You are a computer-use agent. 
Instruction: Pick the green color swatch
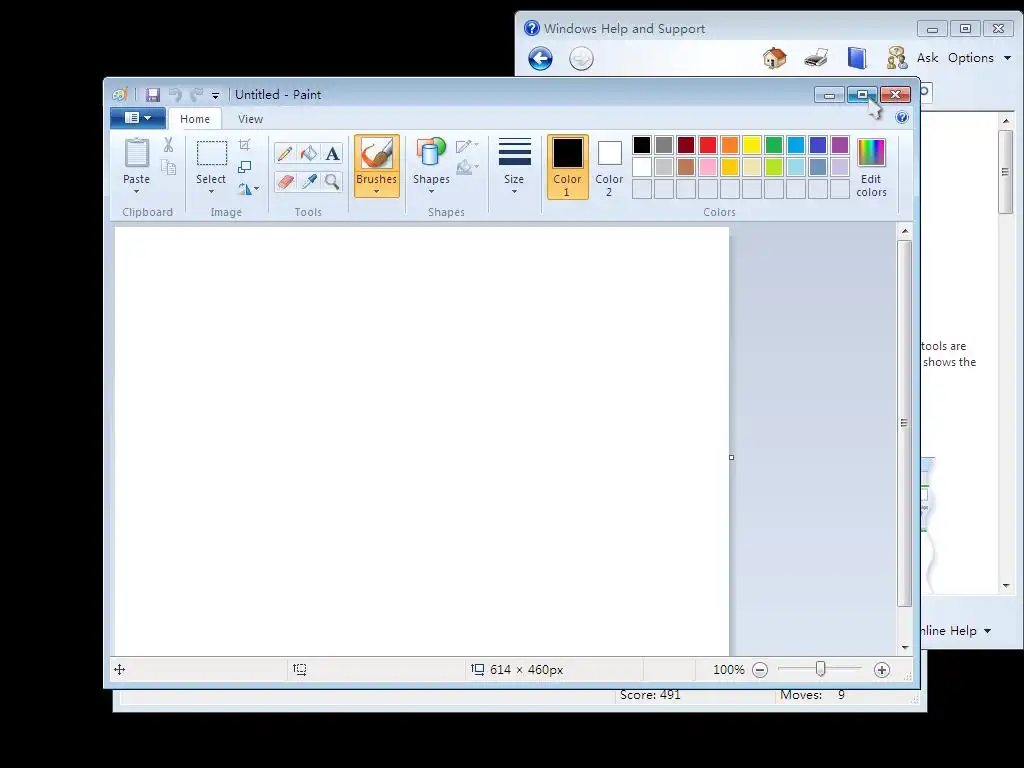774,145
